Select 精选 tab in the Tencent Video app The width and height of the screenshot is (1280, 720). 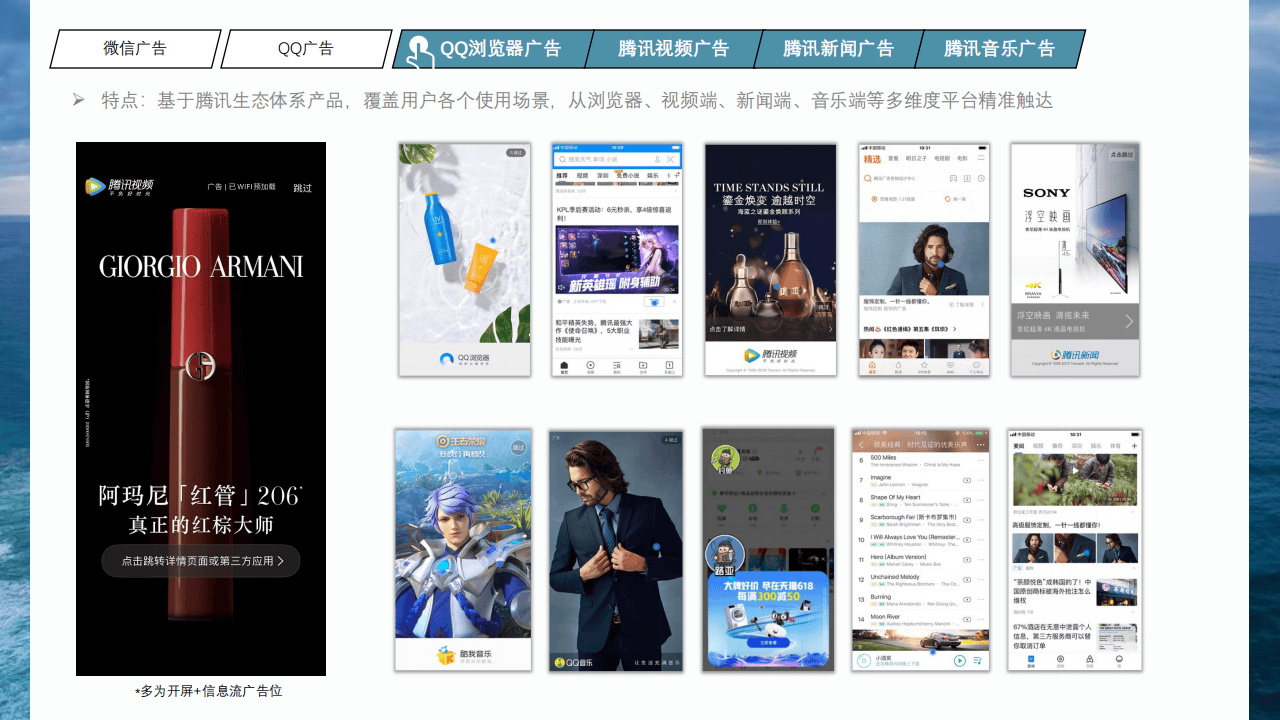pos(872,159)
